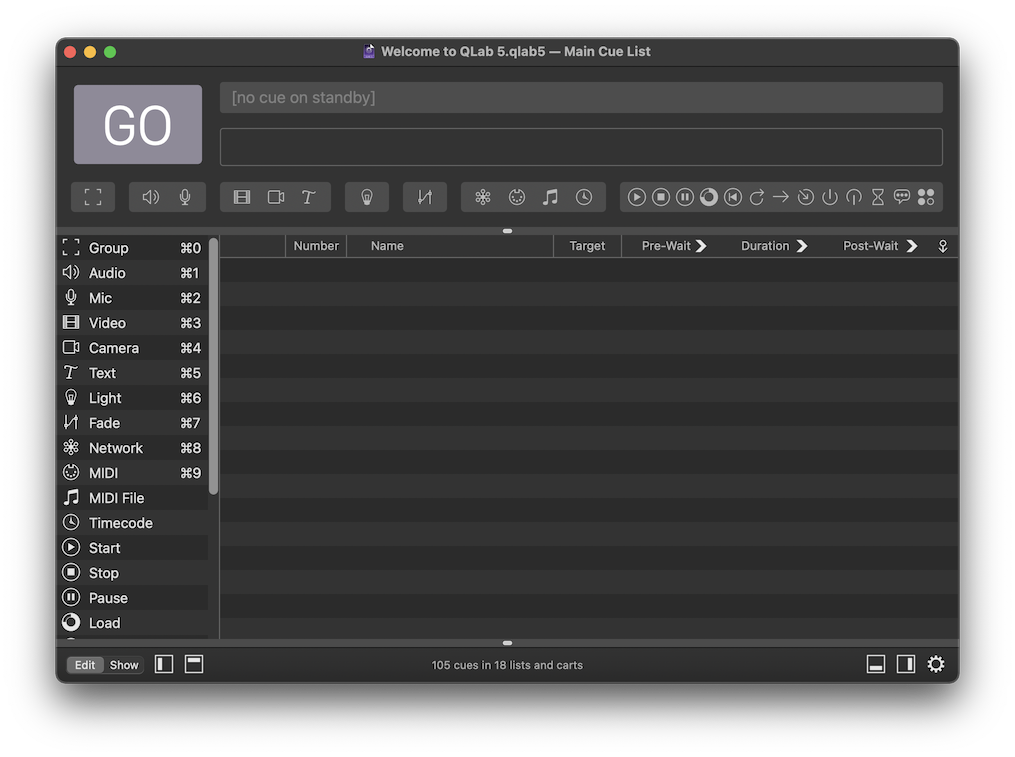Click the Fade cue toolbar icon
Viewport: 1015px width, 757px height.
pyautogui.click(x=425, y=197)
